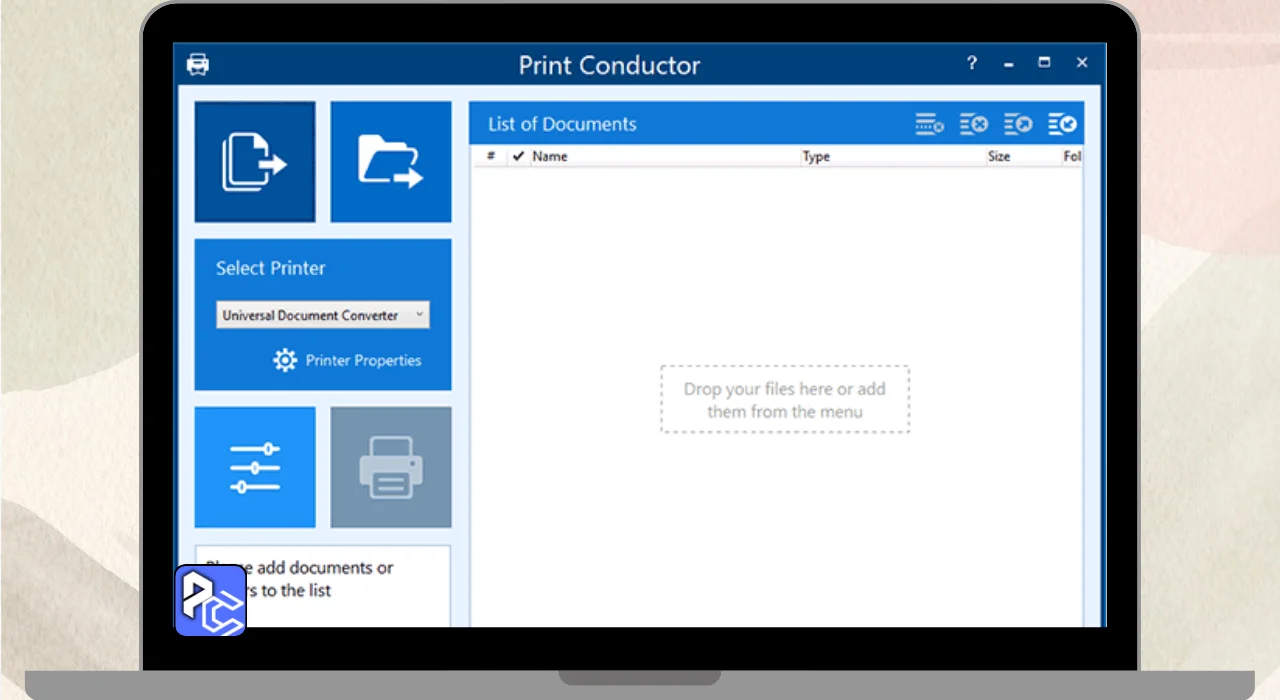Click the first list options icon in header
This screenshot has width=1280, height=700.
[929, 124]
